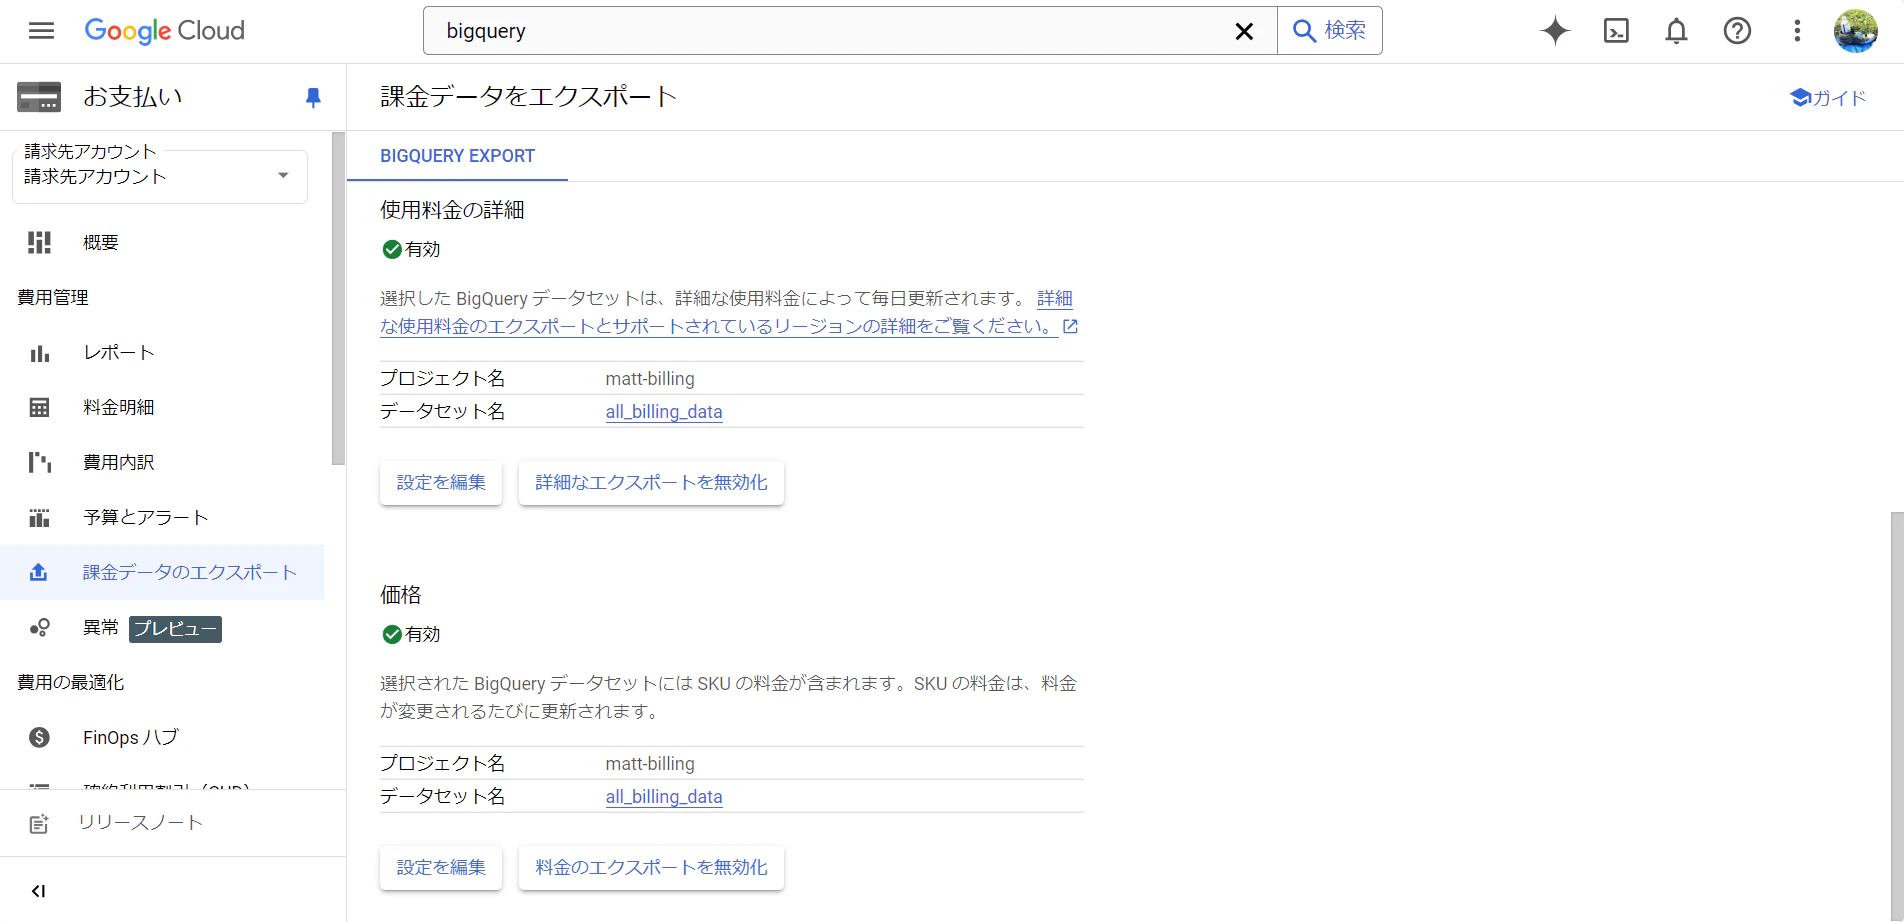1904x922 pixels.
Task: Click the 概要 overview icon in sidebar
Action: point(39,242)
